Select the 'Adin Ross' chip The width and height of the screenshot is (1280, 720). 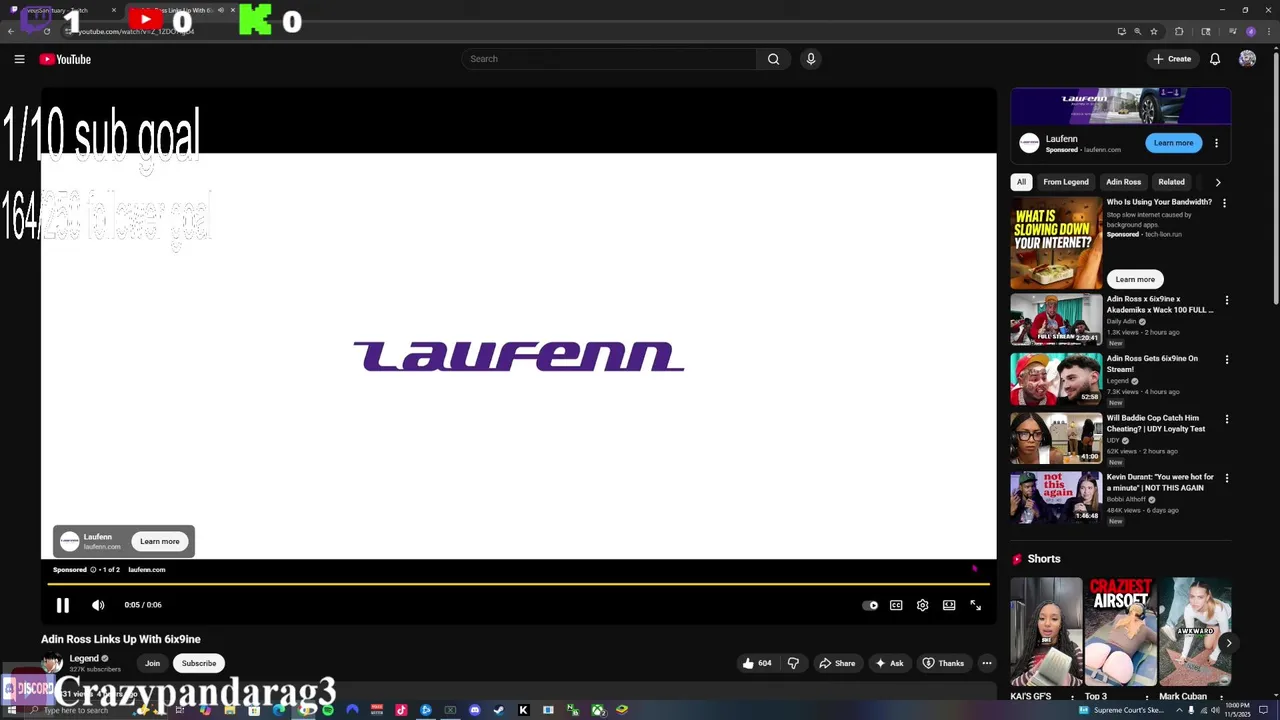click(x=1123, y=182)
